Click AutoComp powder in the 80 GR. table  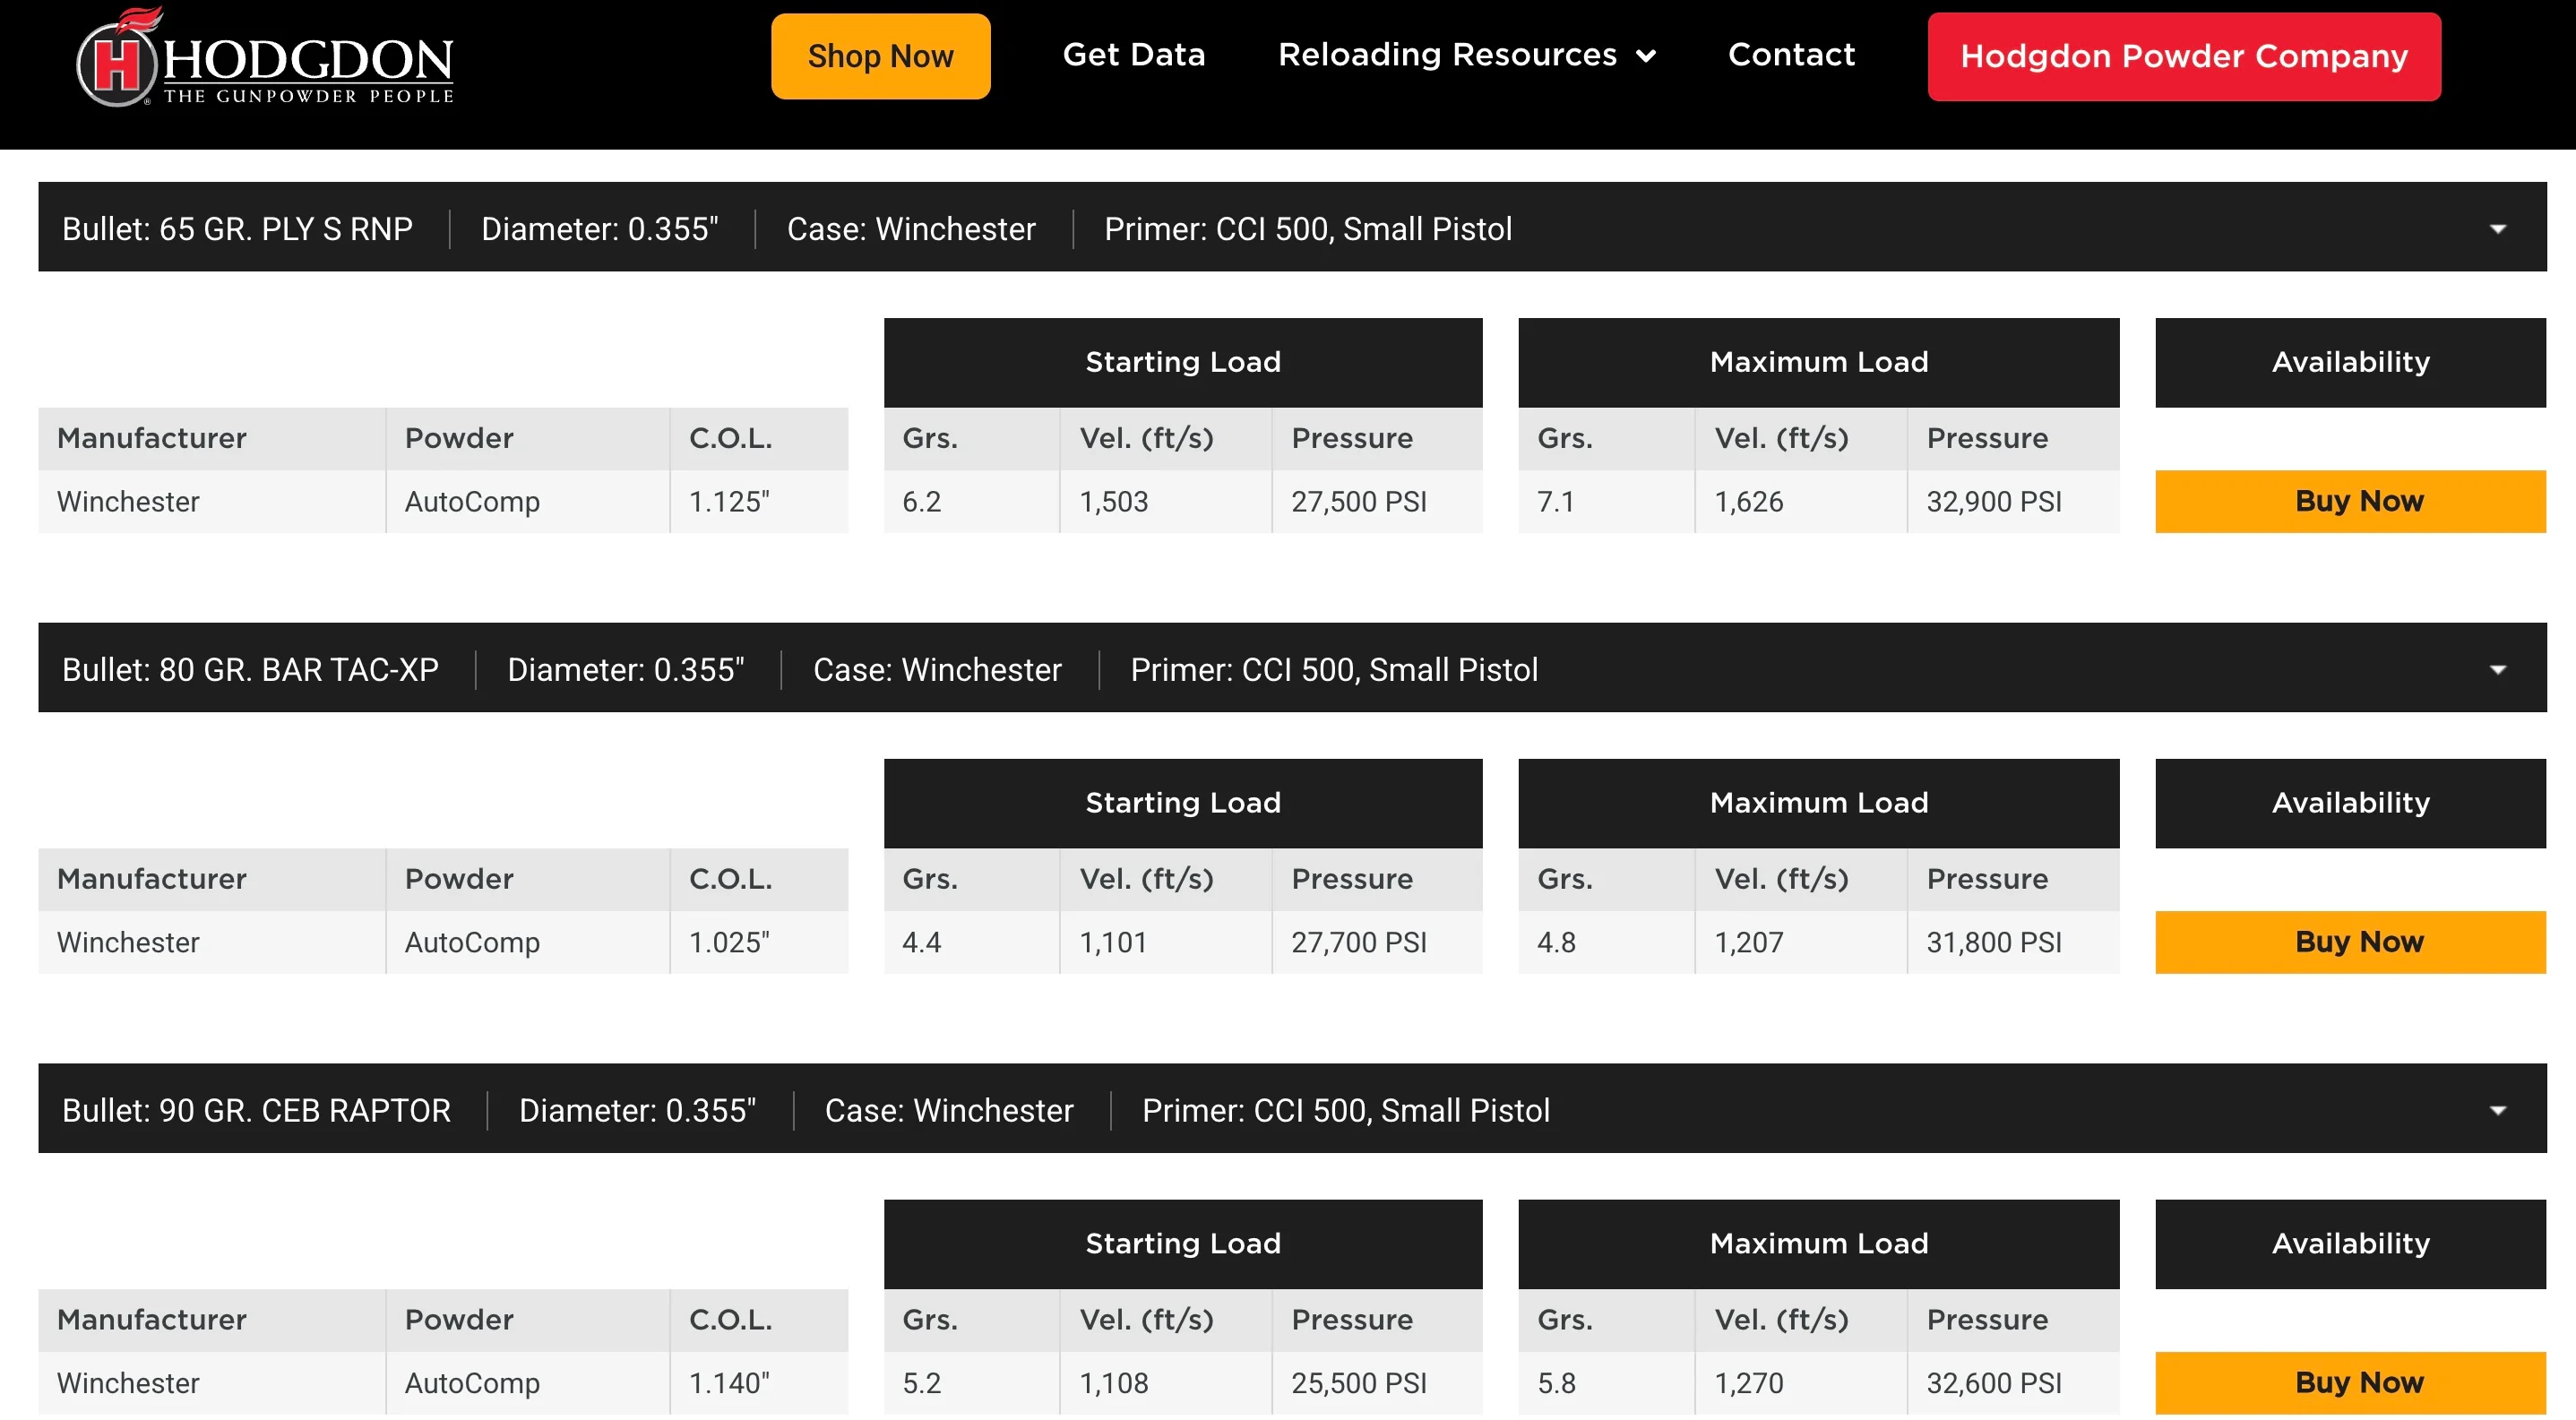pos(472,942)
